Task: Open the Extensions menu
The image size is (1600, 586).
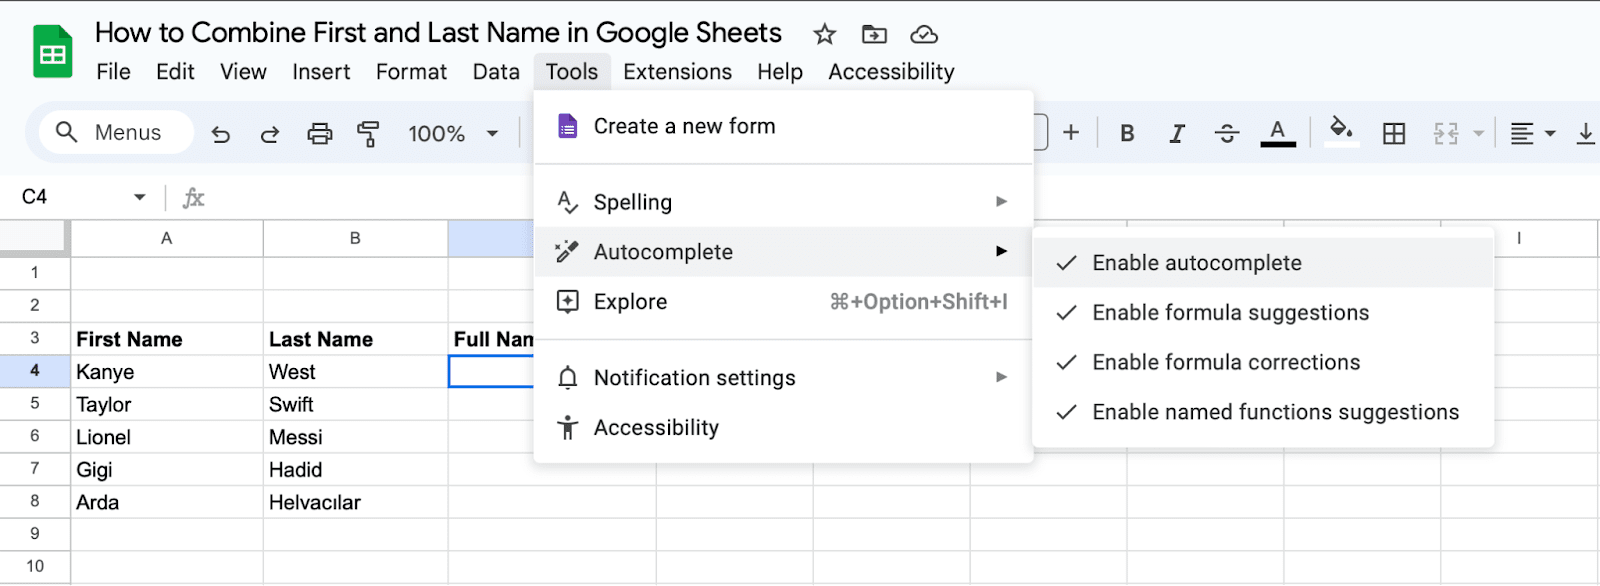Action: tap(677, 72)
